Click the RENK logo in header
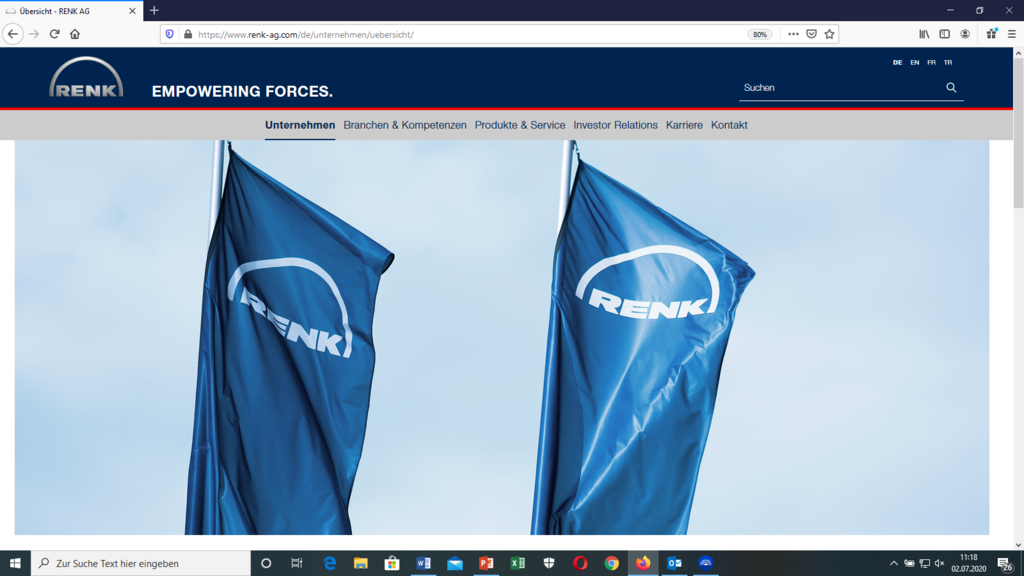The height and width of the screenshot is (576, 1024). coord(86,78)
